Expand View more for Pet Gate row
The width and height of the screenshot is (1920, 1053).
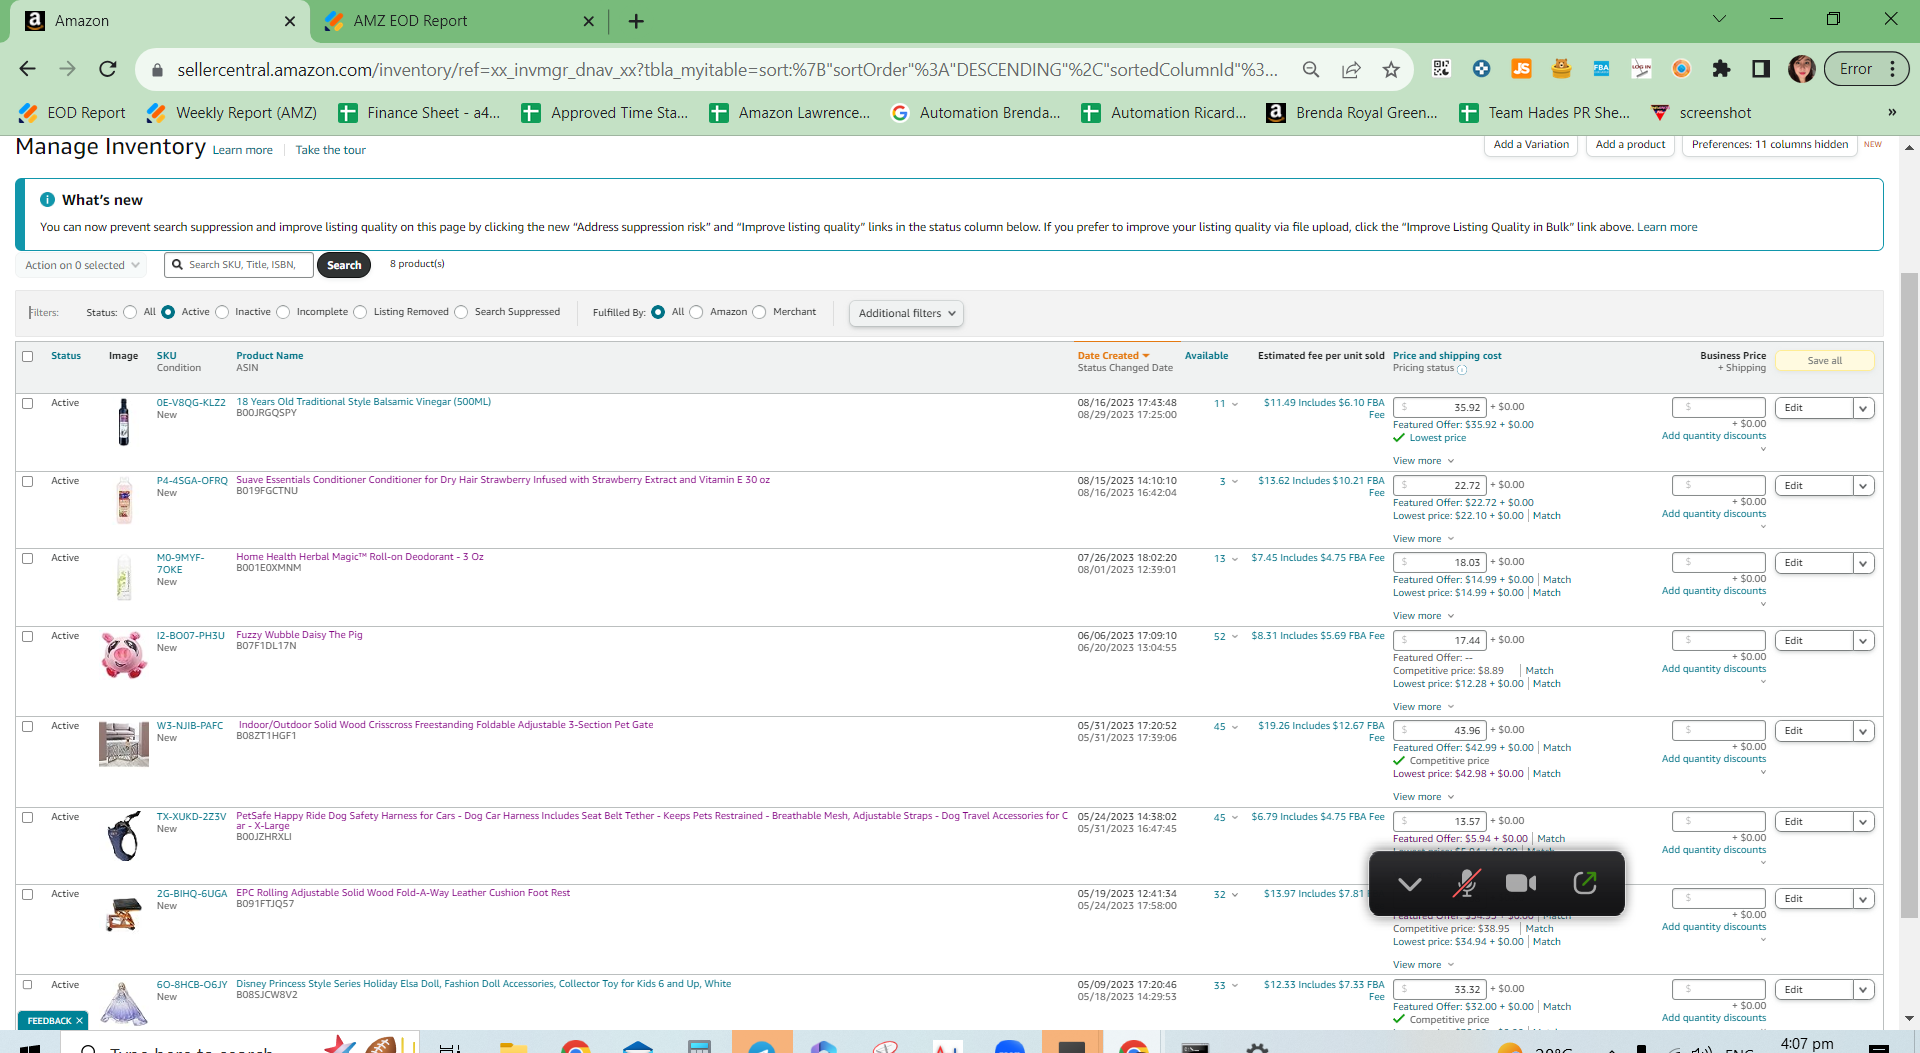1424,797
